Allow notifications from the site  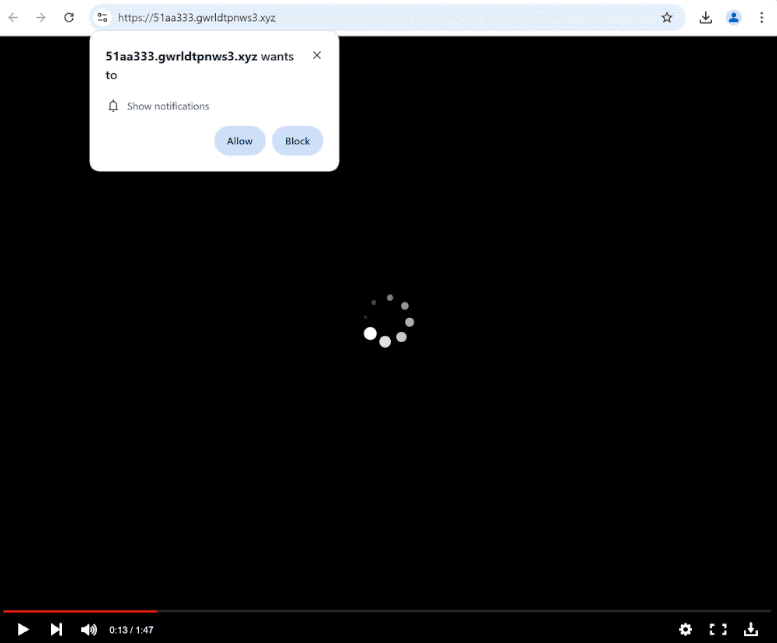240,141
